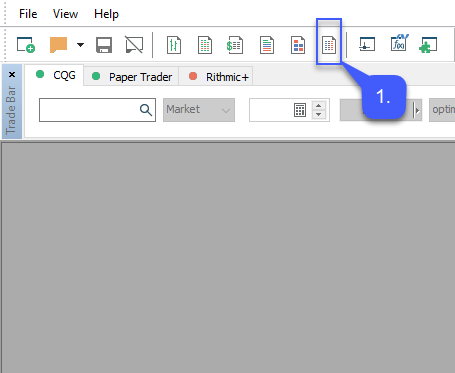This screenshot has height=373, width=455.
Task: Click the highlighted grid document icon
Action: 329,45
